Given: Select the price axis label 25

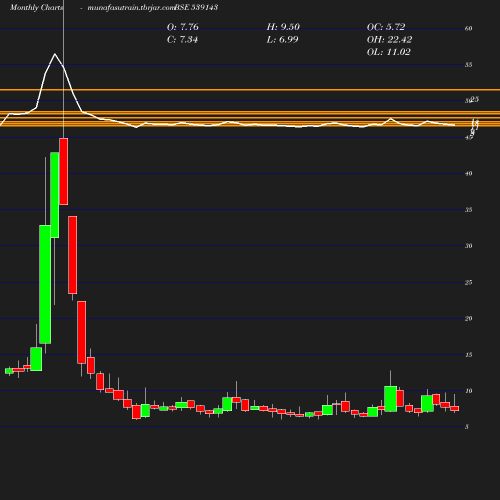Looking at the screenshot, I should (468, 283).
